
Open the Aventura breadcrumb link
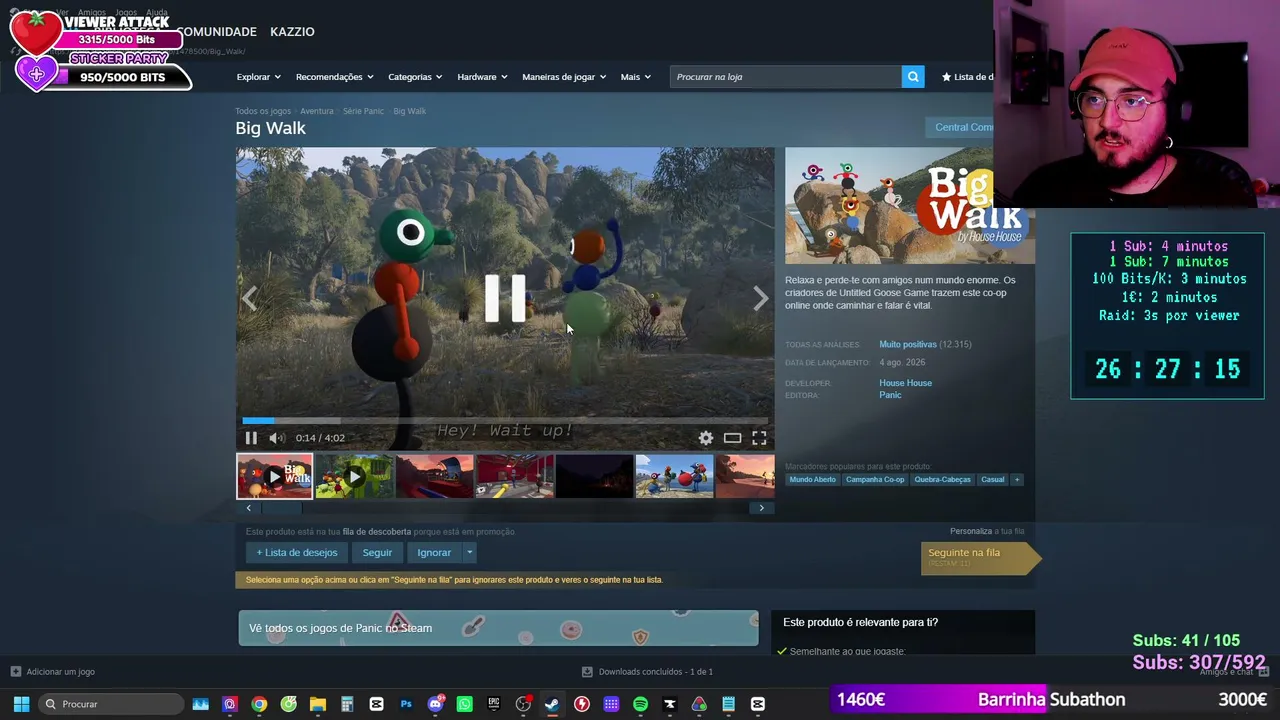pos(317,111)
